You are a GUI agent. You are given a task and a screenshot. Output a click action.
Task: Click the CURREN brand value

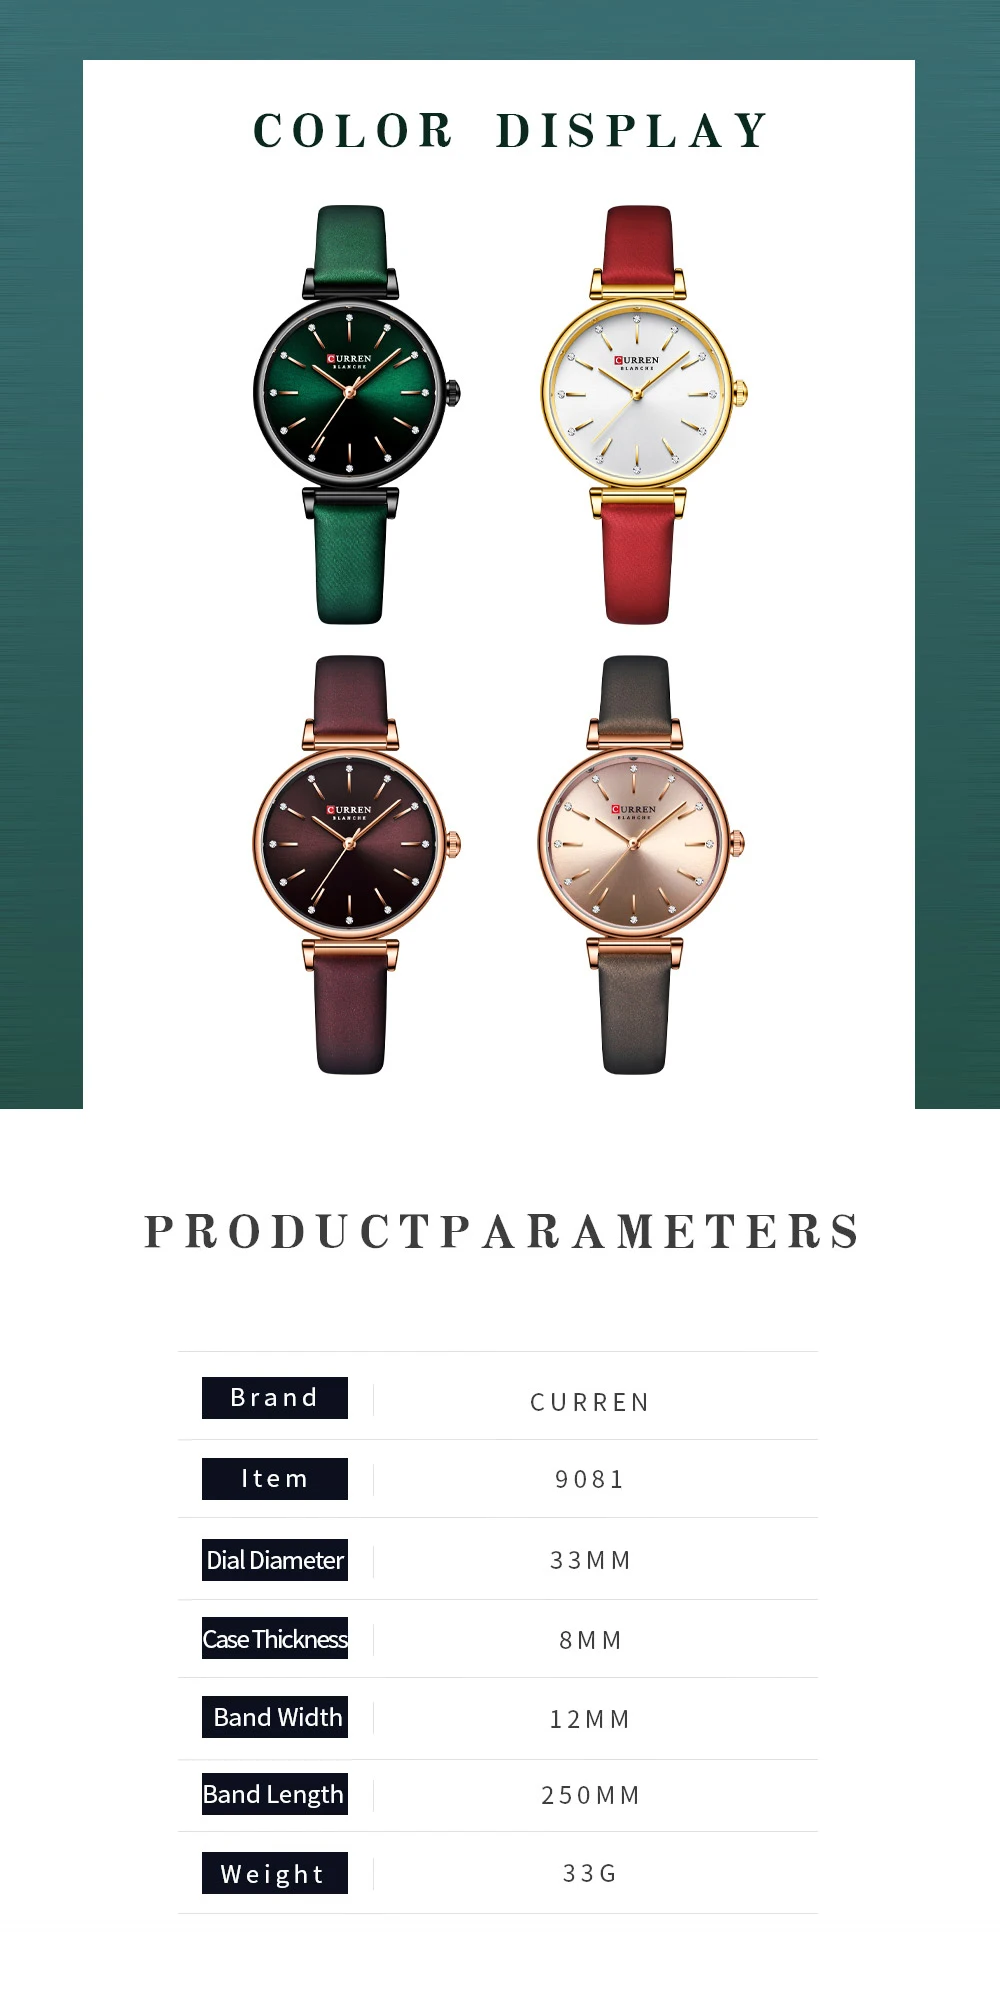[591, 1402]
